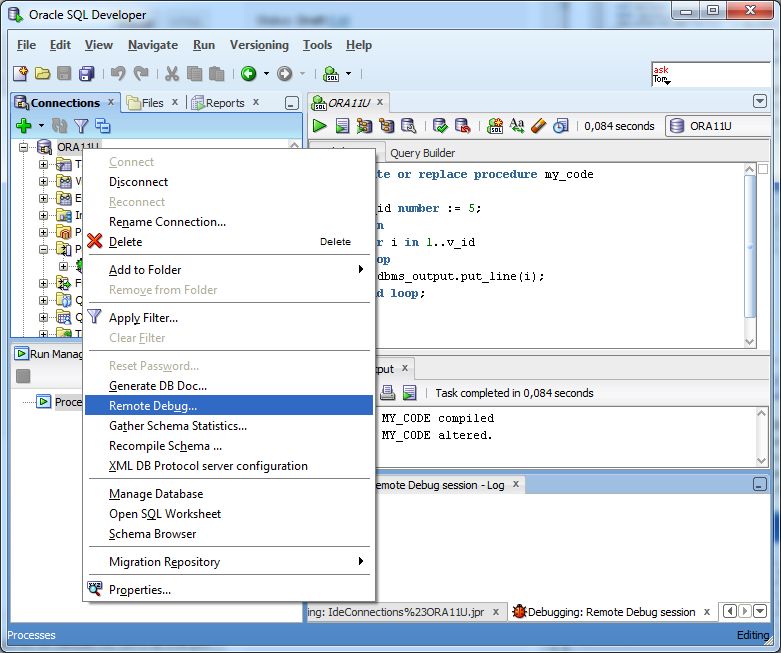Select Schema Browser entry
781x653 pixels.
click(229, 533)
